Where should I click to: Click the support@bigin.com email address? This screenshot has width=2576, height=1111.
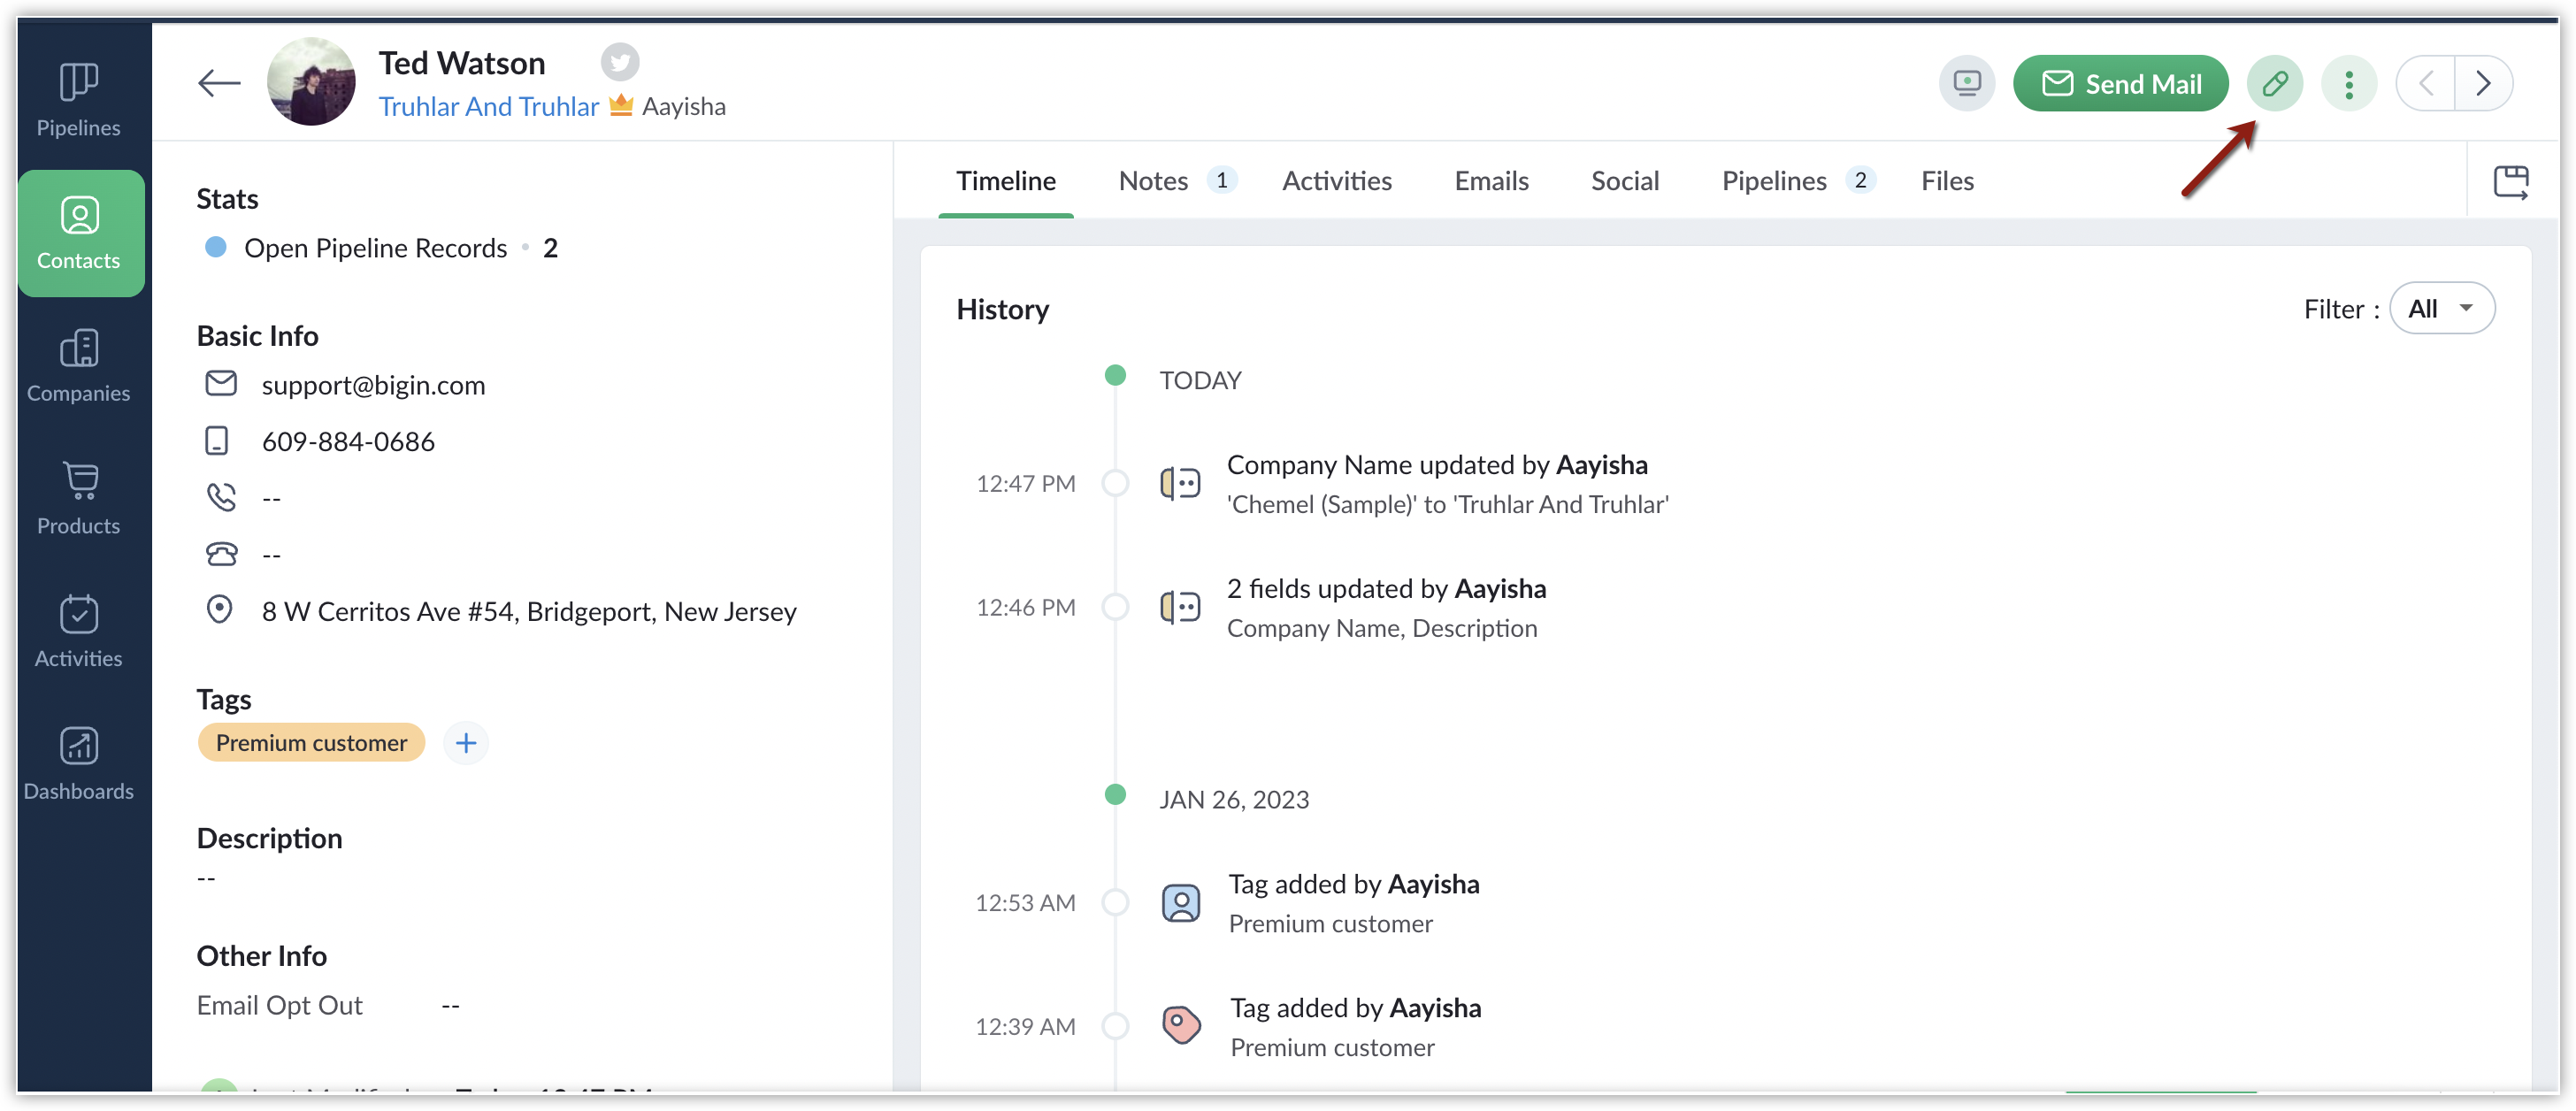click(373, 385)
